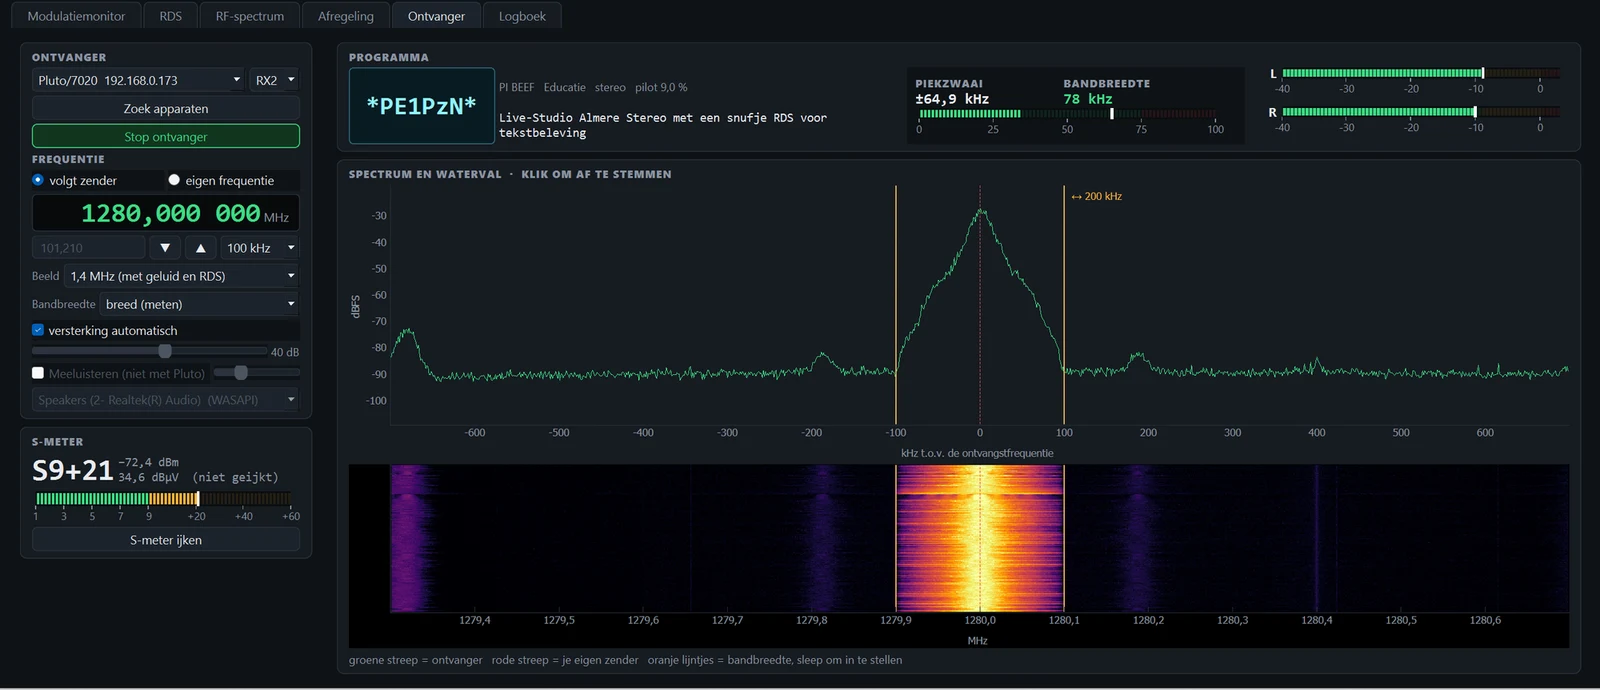Click the 'Stop ontvanger' button
This screenshot has height=690, width=1600.
pos(166,136)
